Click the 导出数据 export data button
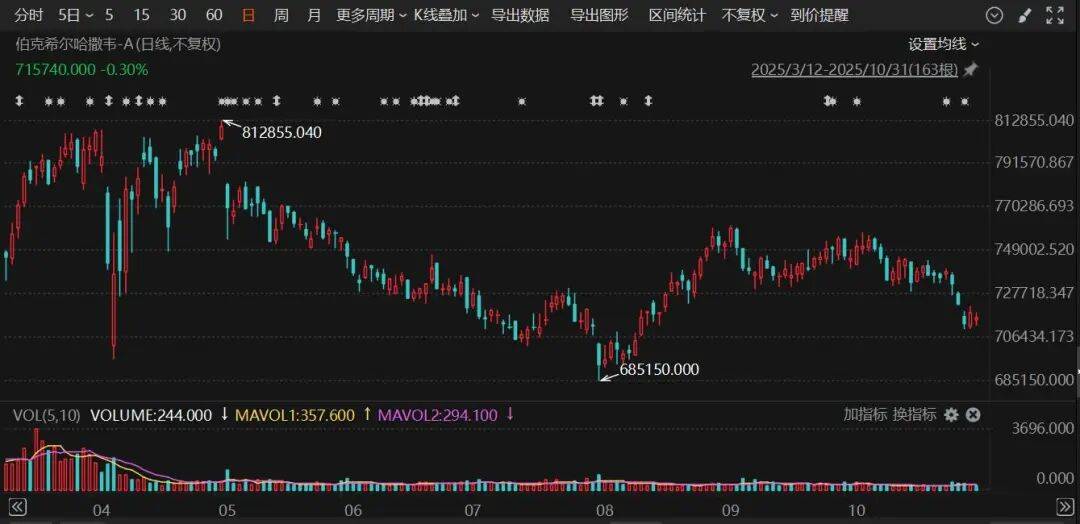The width and height of the screenshot is (1080, 524). coord(520,15)
